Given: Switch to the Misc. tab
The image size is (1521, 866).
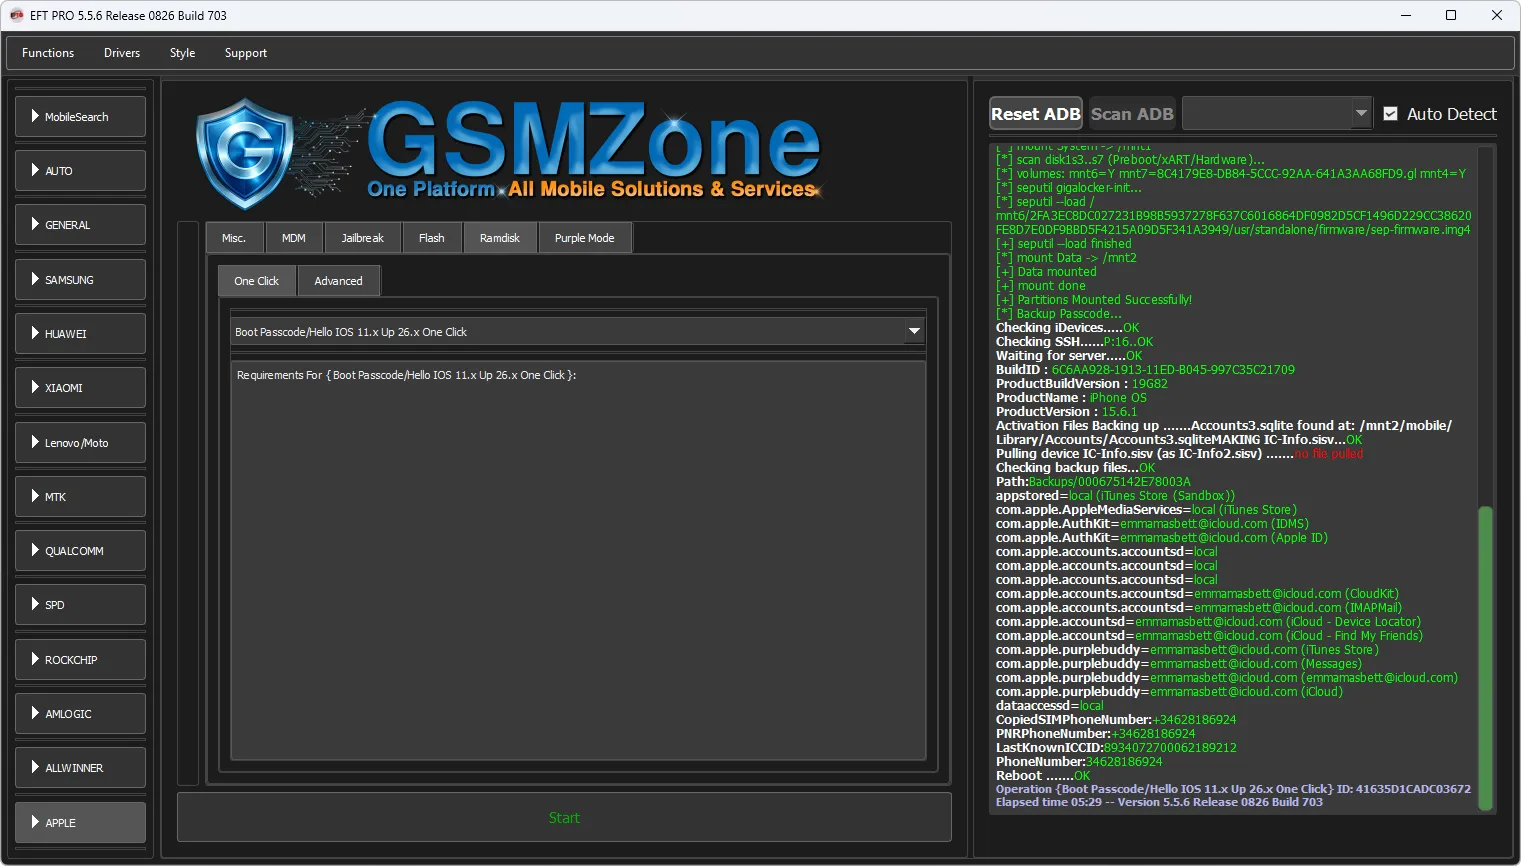Looking at the screenshot, I should click(x=234, y=238).
